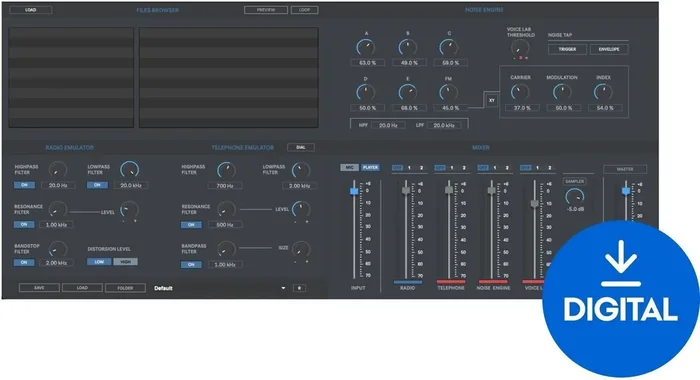
Task: Open the Default preset dropdown
Action: (220, 288)
